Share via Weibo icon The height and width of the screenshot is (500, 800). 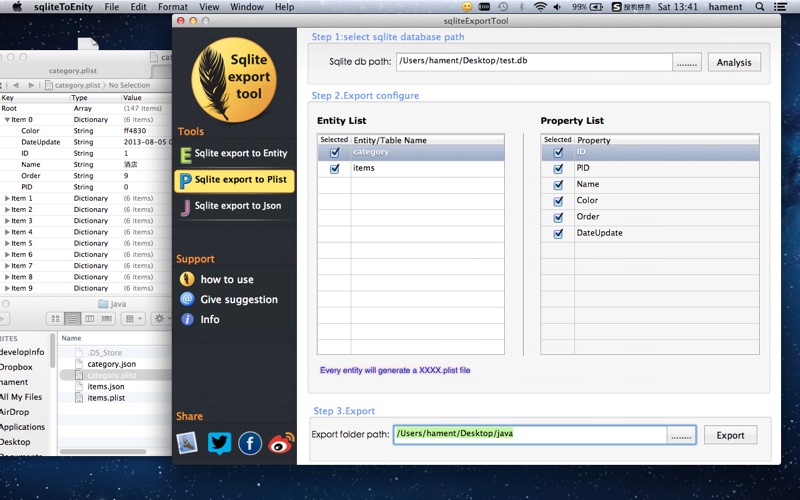(x=281, y=443)
